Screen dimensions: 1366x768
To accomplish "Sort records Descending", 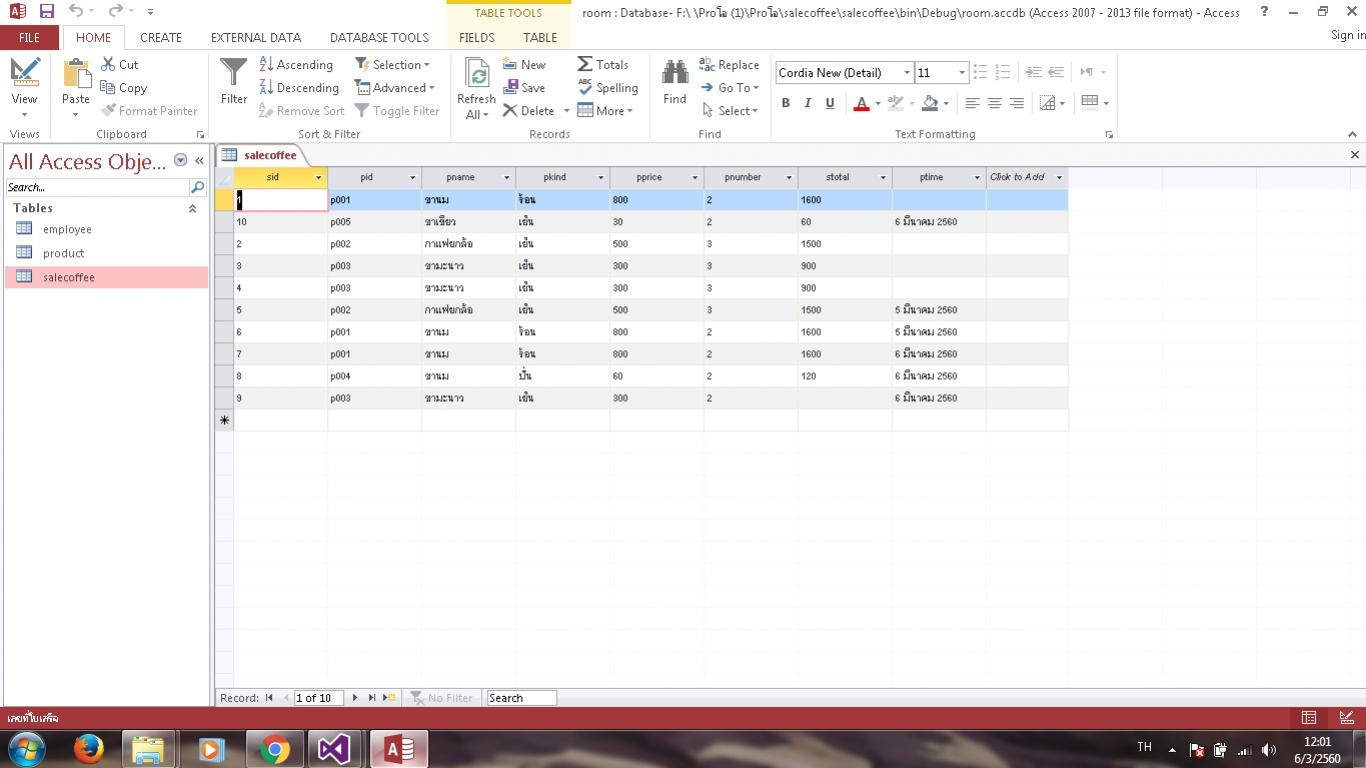I will [x=299, y=88].
